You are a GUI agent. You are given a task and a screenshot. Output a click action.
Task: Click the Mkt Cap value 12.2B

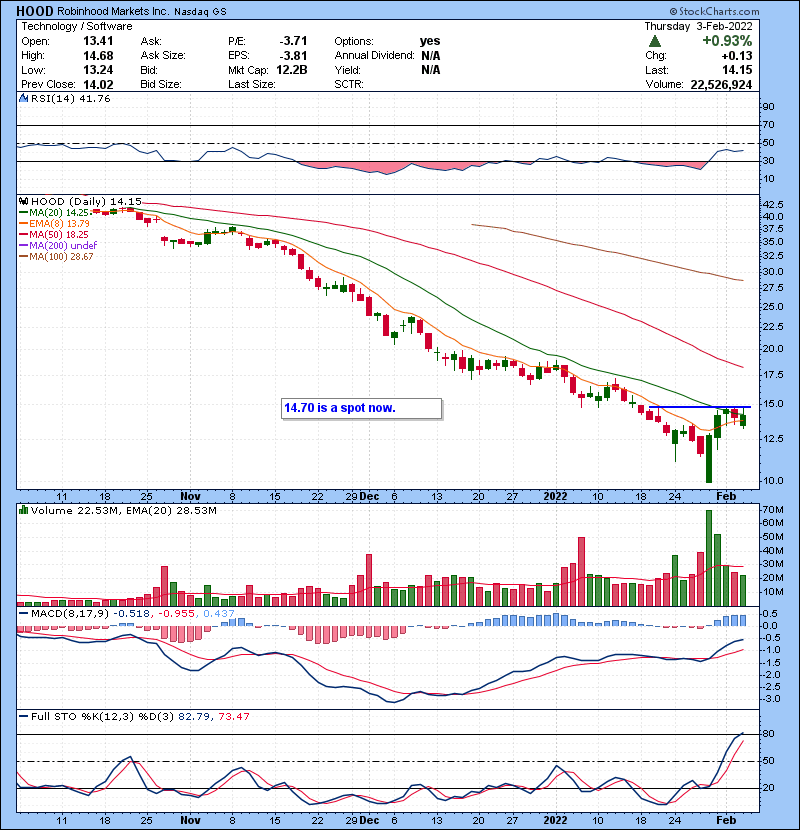292,70
